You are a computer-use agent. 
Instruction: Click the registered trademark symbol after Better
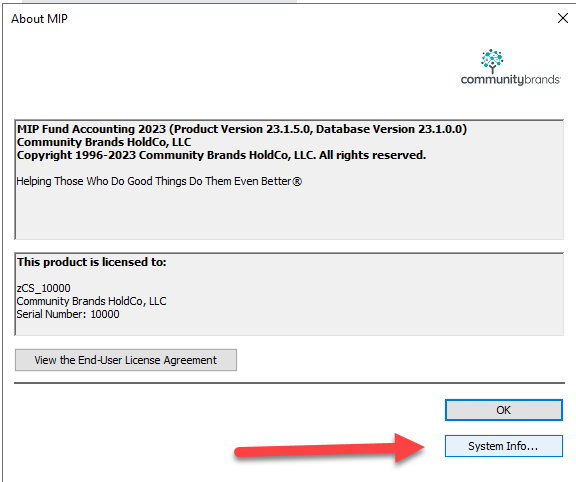pos(297,181)
